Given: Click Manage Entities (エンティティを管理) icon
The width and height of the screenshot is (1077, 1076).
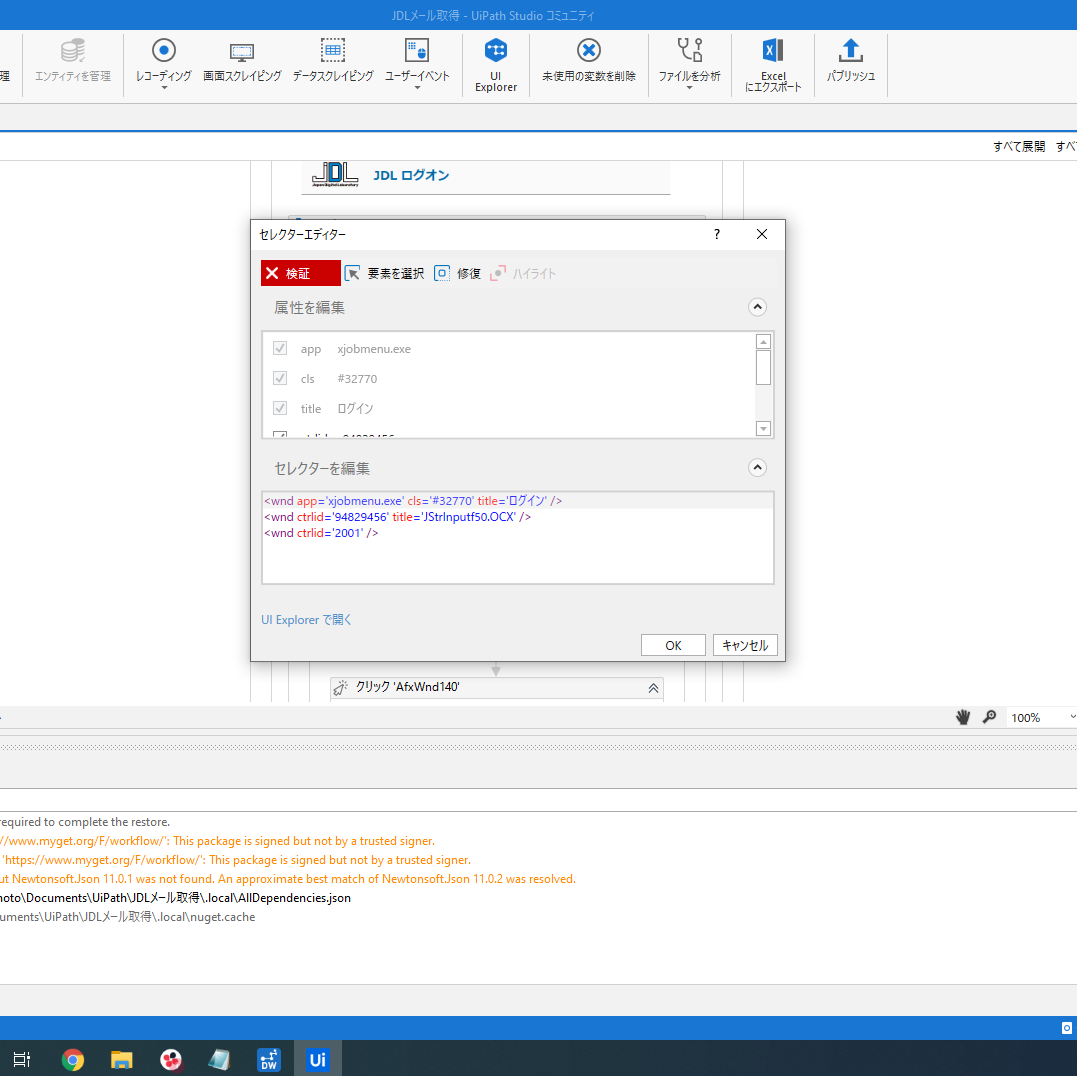Looking at the screenshot, I should click(73, 50).
